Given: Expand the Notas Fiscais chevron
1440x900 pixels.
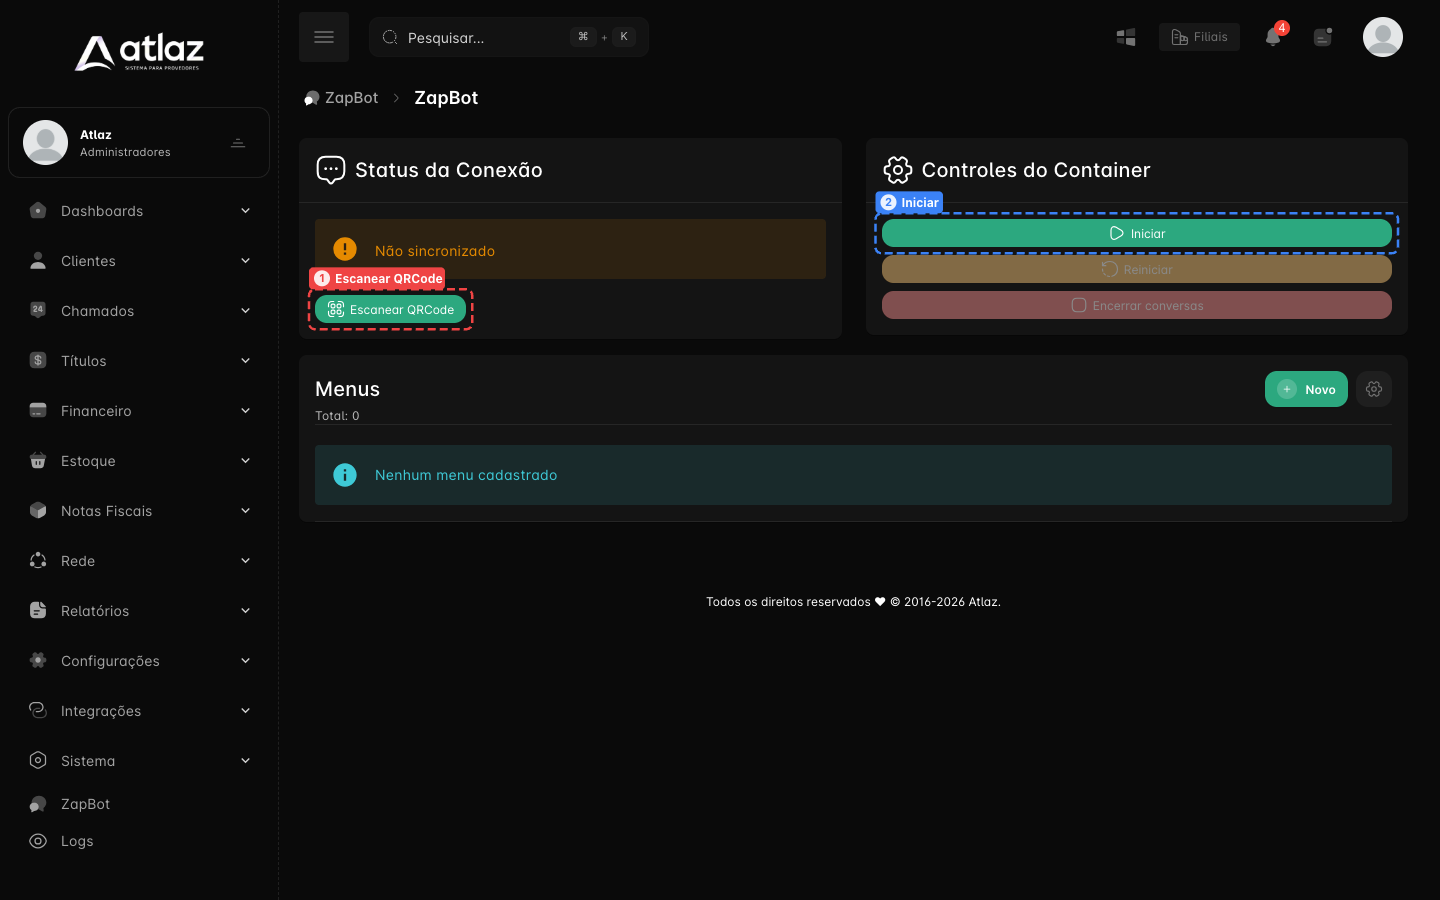Looking at the screenshot, I should [245, 510].
